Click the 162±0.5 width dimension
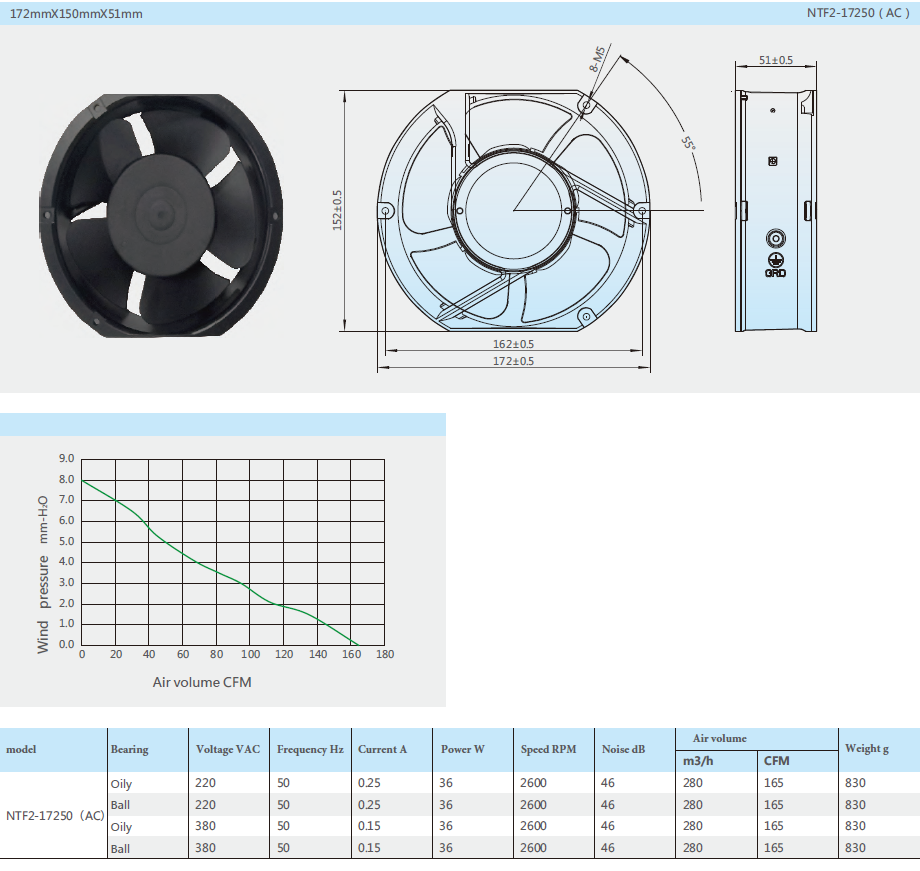Screen dimensions: 920x871 (x=513, y=343)
